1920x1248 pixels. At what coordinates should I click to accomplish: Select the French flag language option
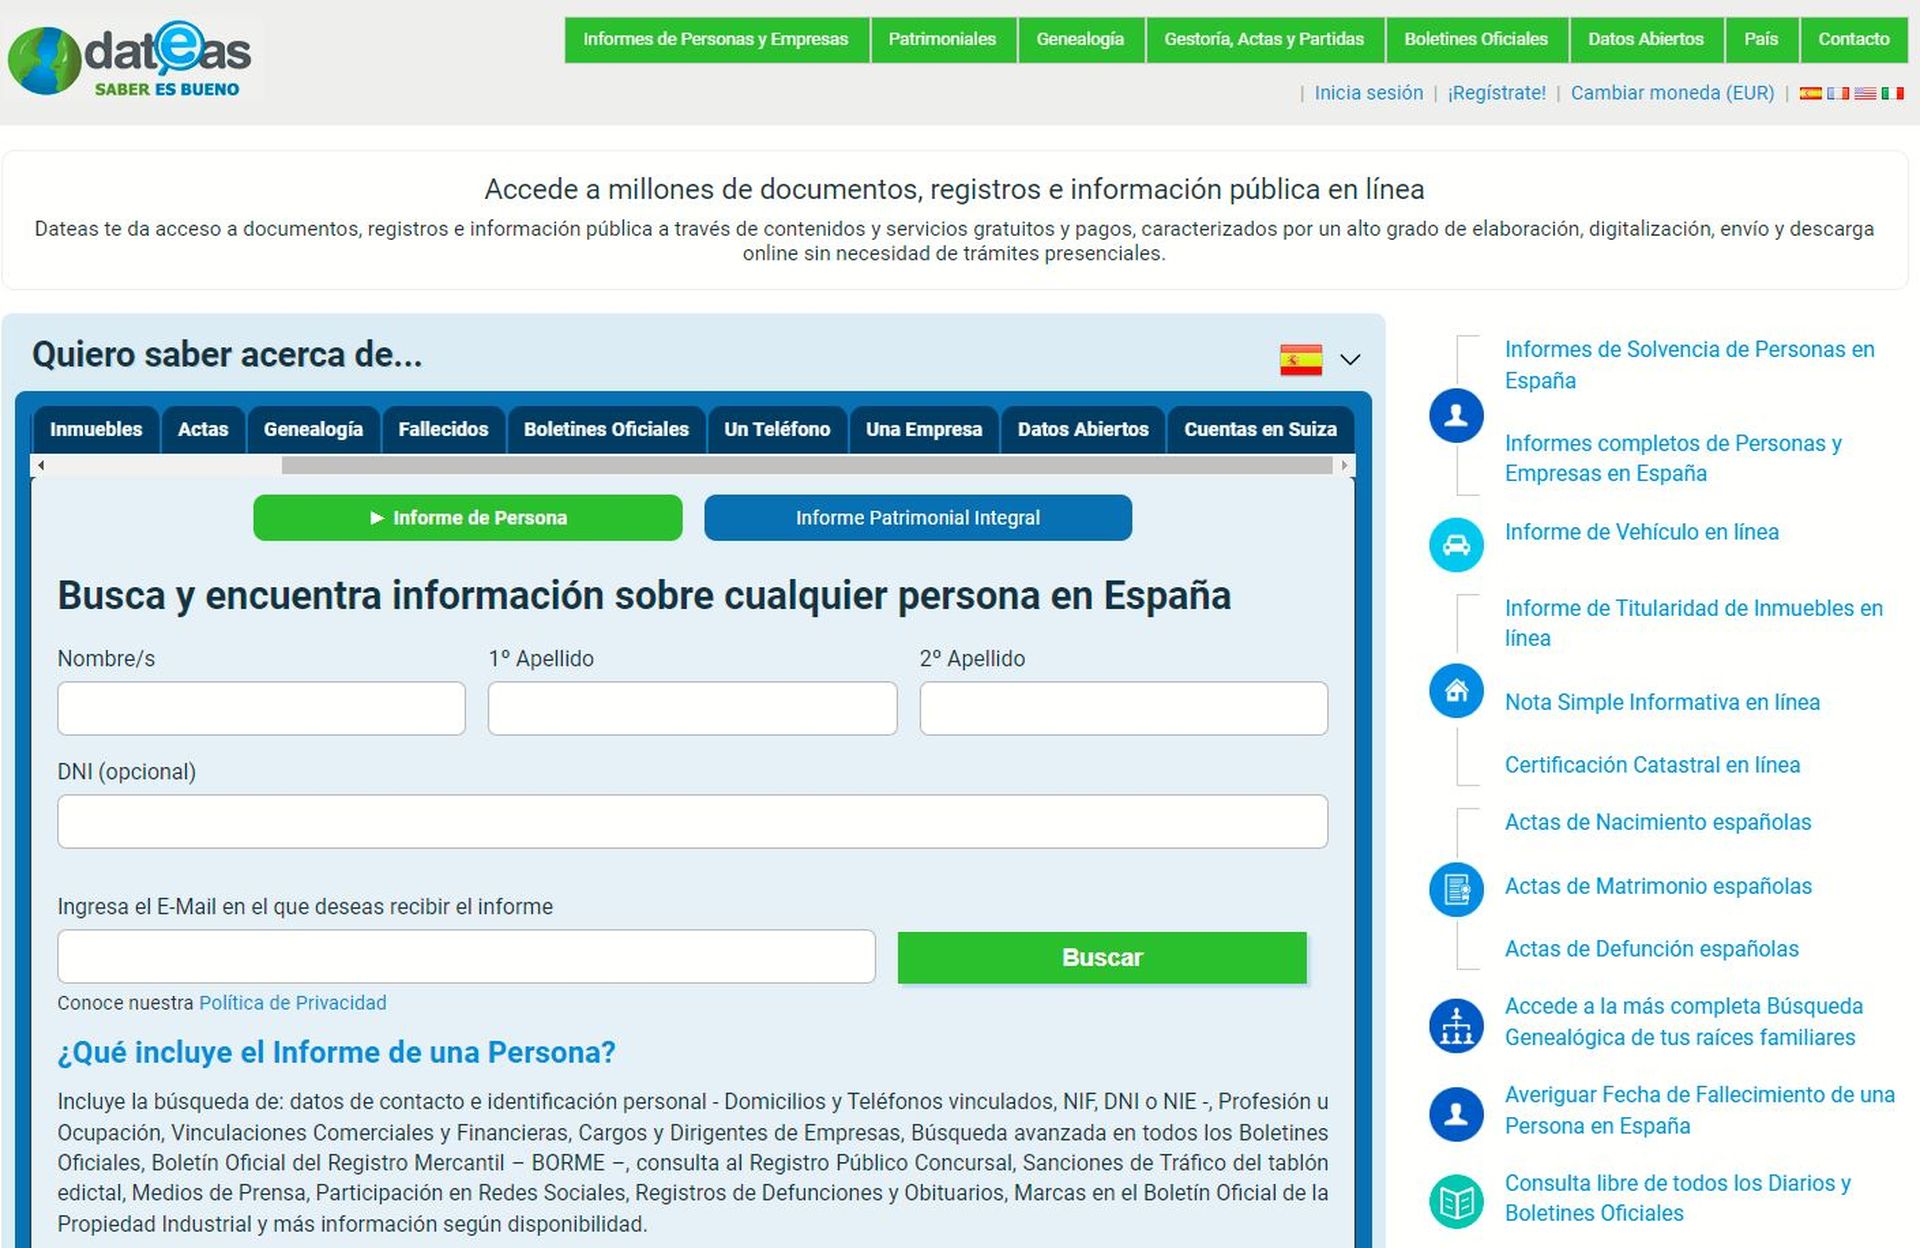[1836, 92]
